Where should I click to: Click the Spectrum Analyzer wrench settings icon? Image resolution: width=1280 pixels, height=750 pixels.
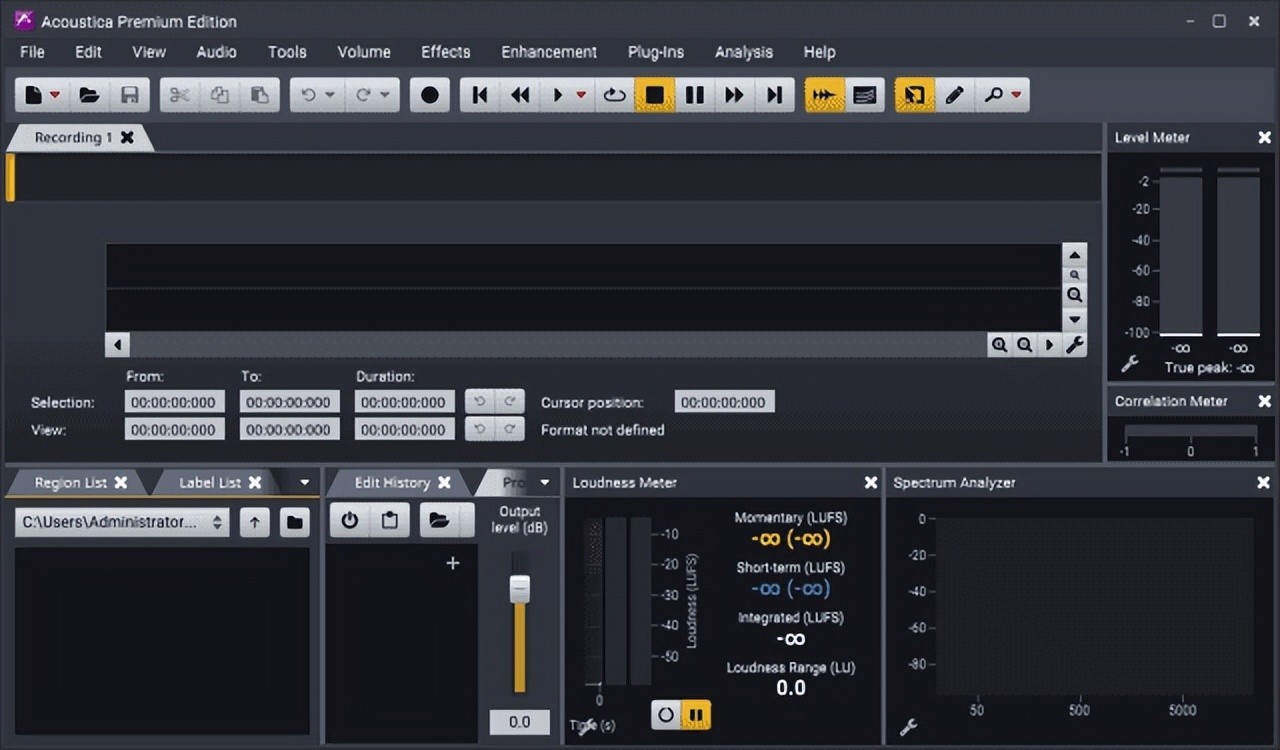(908, 727)
